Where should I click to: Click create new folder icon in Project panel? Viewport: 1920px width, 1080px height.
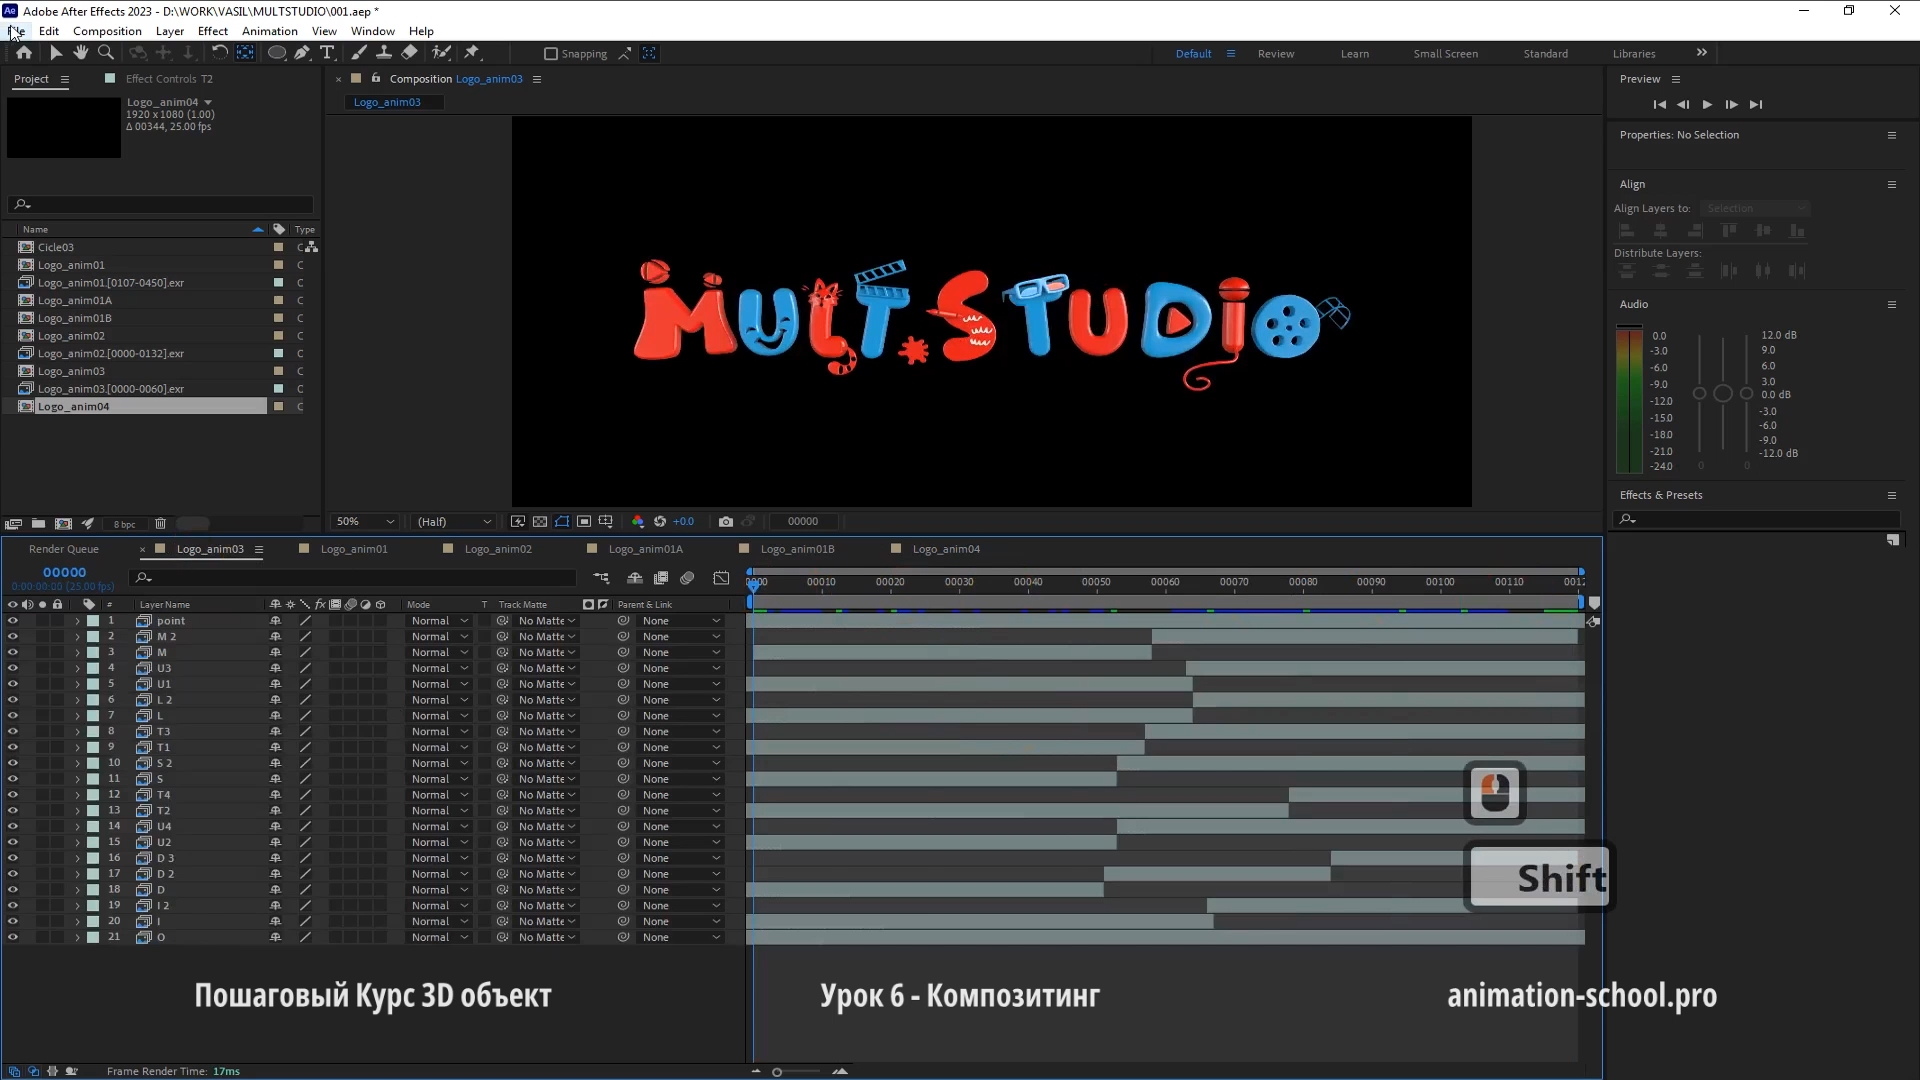pyautogui.click(x=38, y=524)
